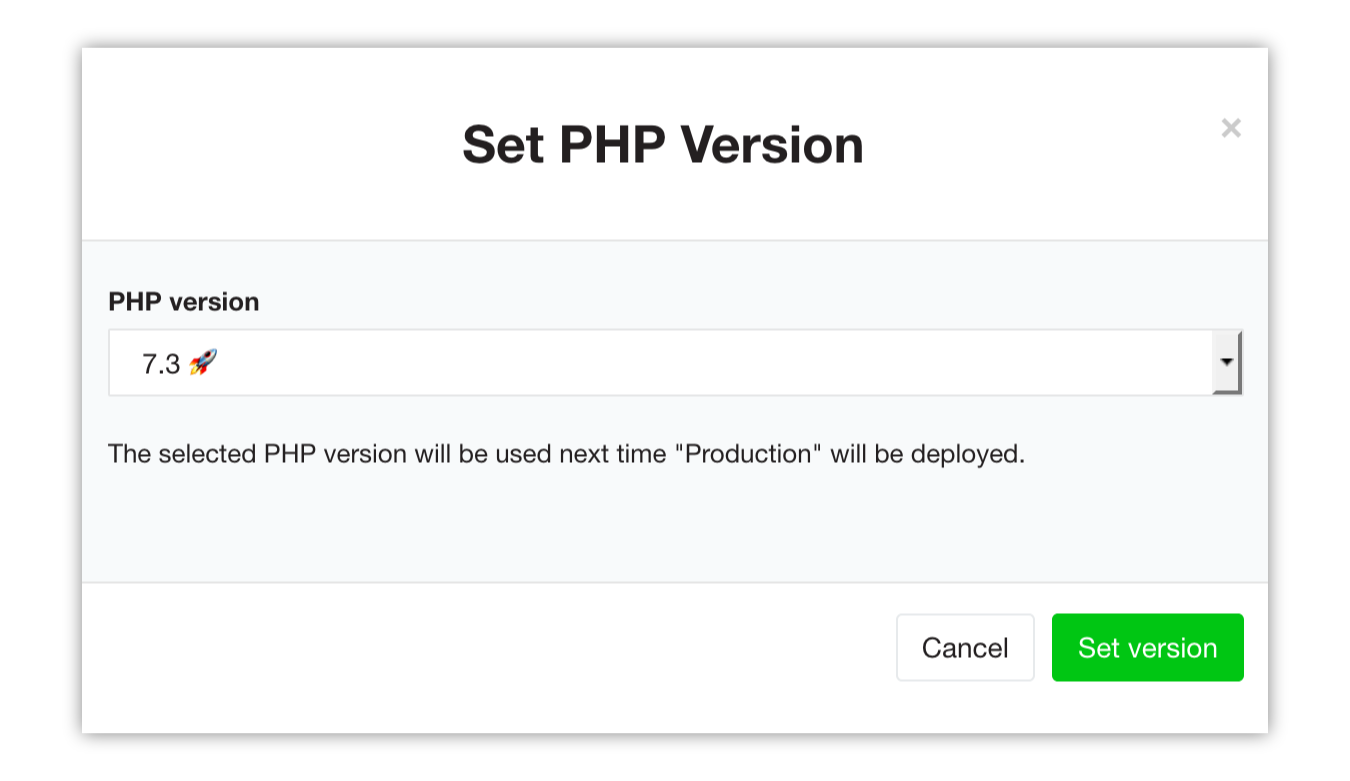Click the "PHP version" field label
This screenshot has width=1350, height=781.
click(184, 302)
